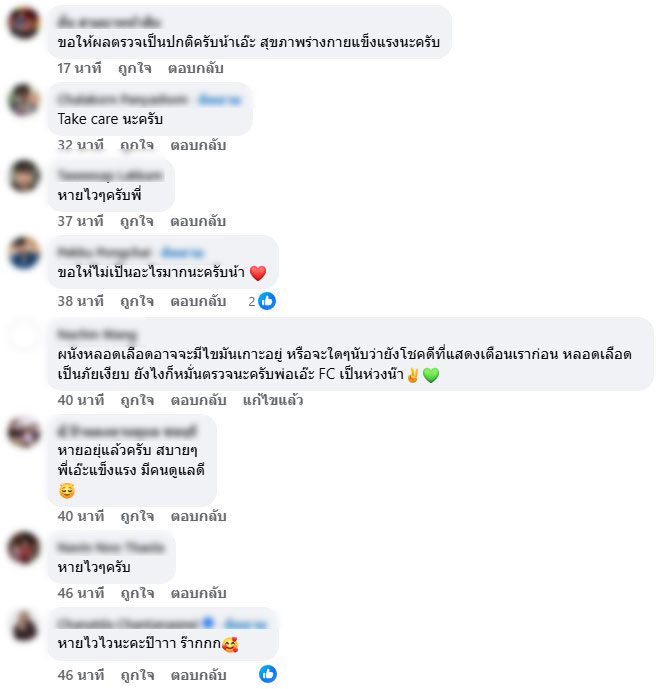Image resolution: width=658 pixels, height=689 pixels.
Task: Like the 17-minute comment with ถูกใจ
Action: 135,68
